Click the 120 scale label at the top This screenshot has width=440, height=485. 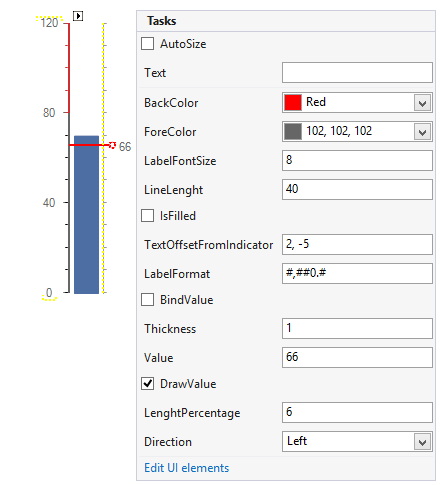[x=49, y=23]
